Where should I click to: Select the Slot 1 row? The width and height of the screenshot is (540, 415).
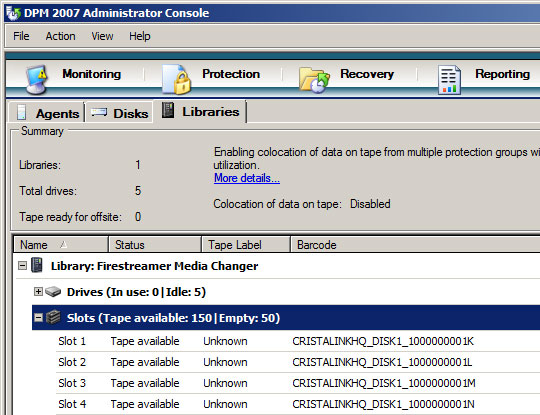298,341
